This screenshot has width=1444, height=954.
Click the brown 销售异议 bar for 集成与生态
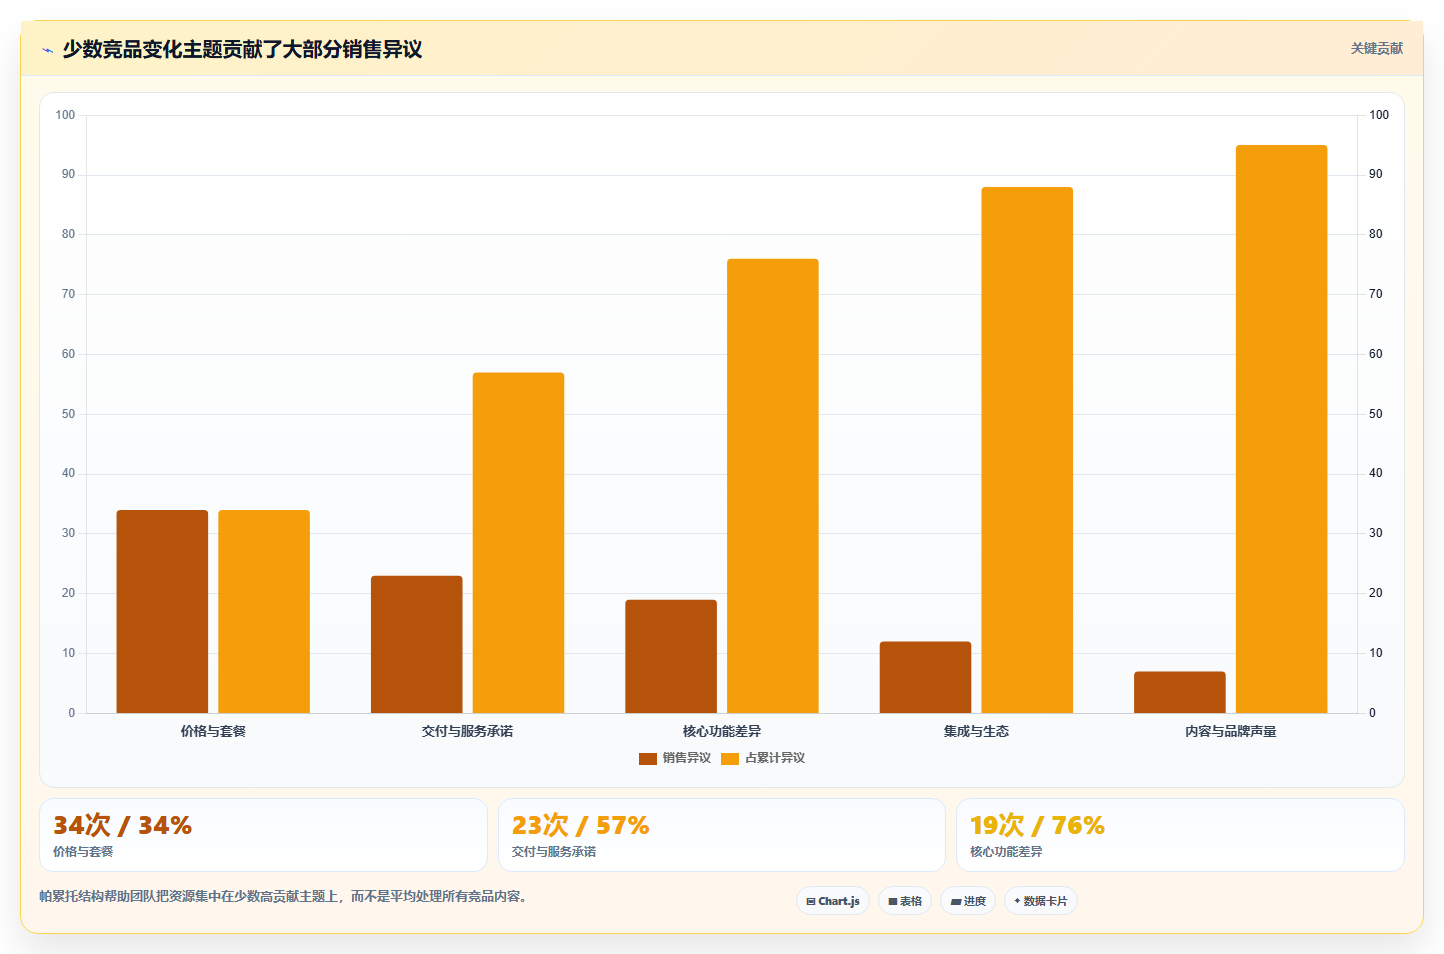click(926, 677)
